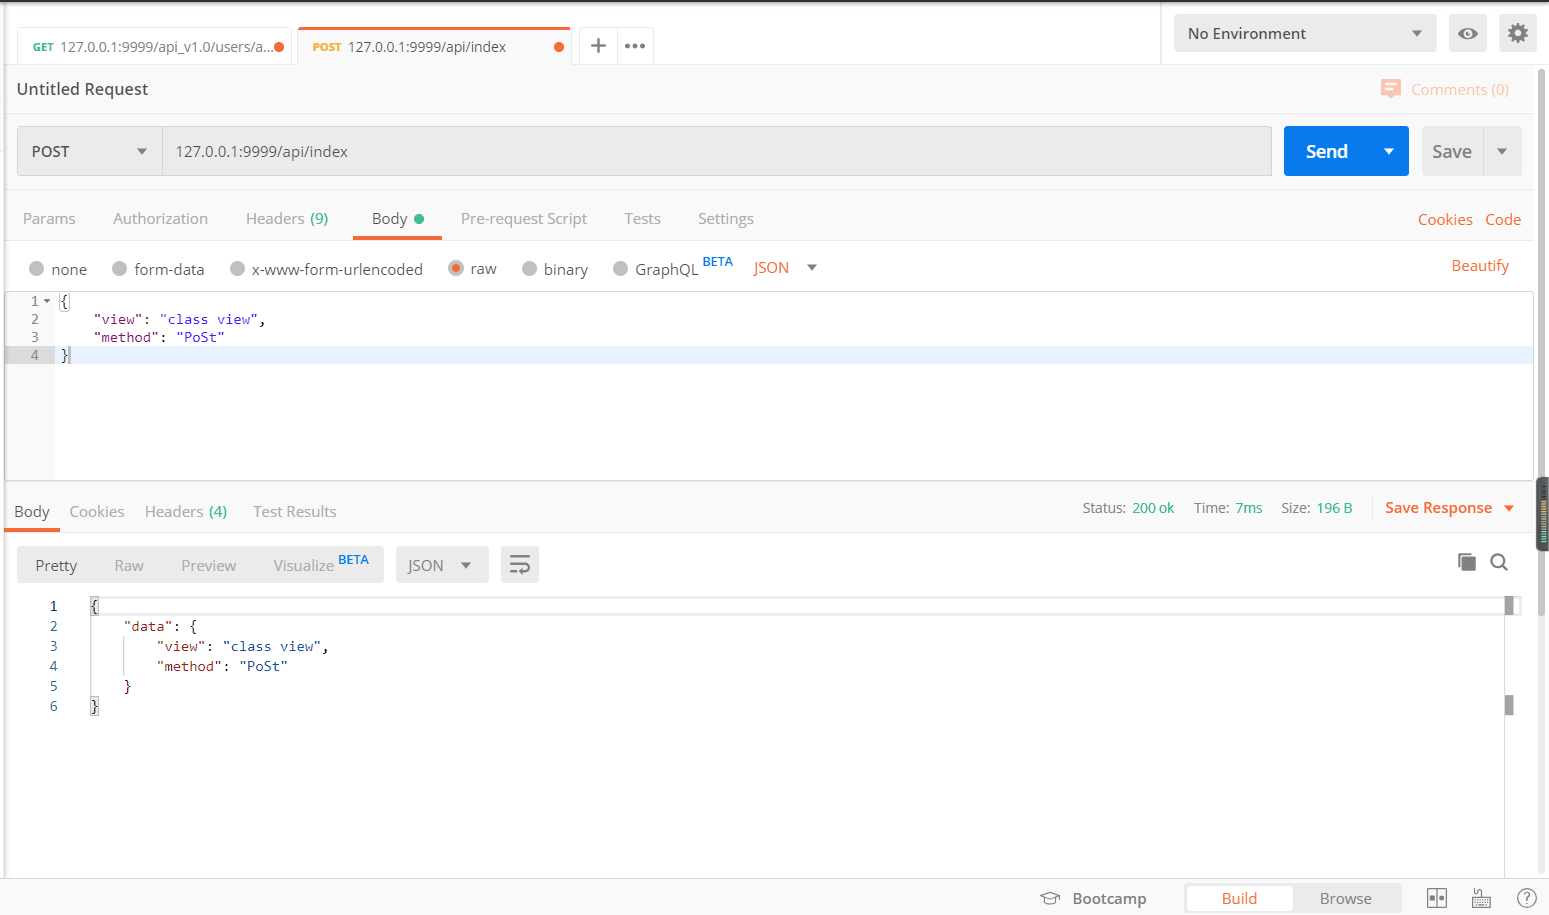Open the environment quick look eye icon

1467,33
